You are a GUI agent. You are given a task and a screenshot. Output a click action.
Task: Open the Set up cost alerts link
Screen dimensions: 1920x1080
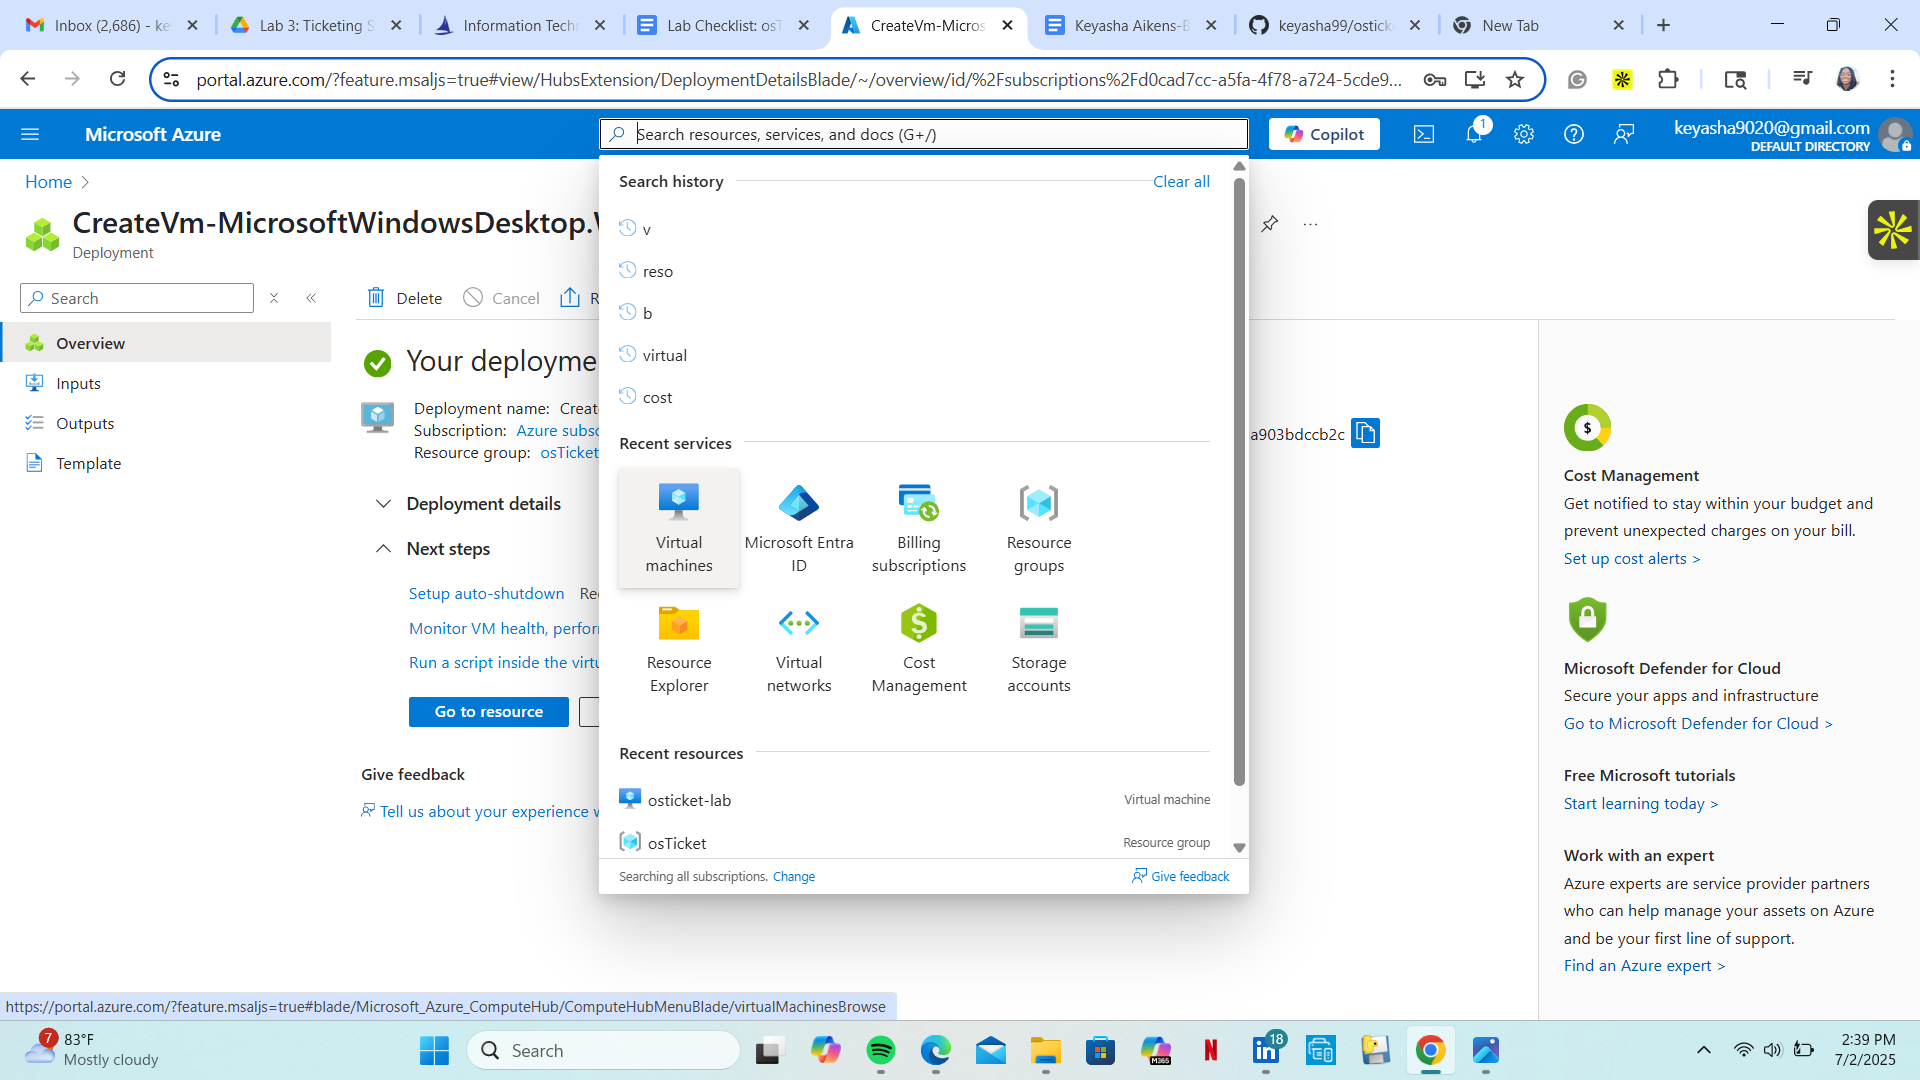[x=1632, y=558]
